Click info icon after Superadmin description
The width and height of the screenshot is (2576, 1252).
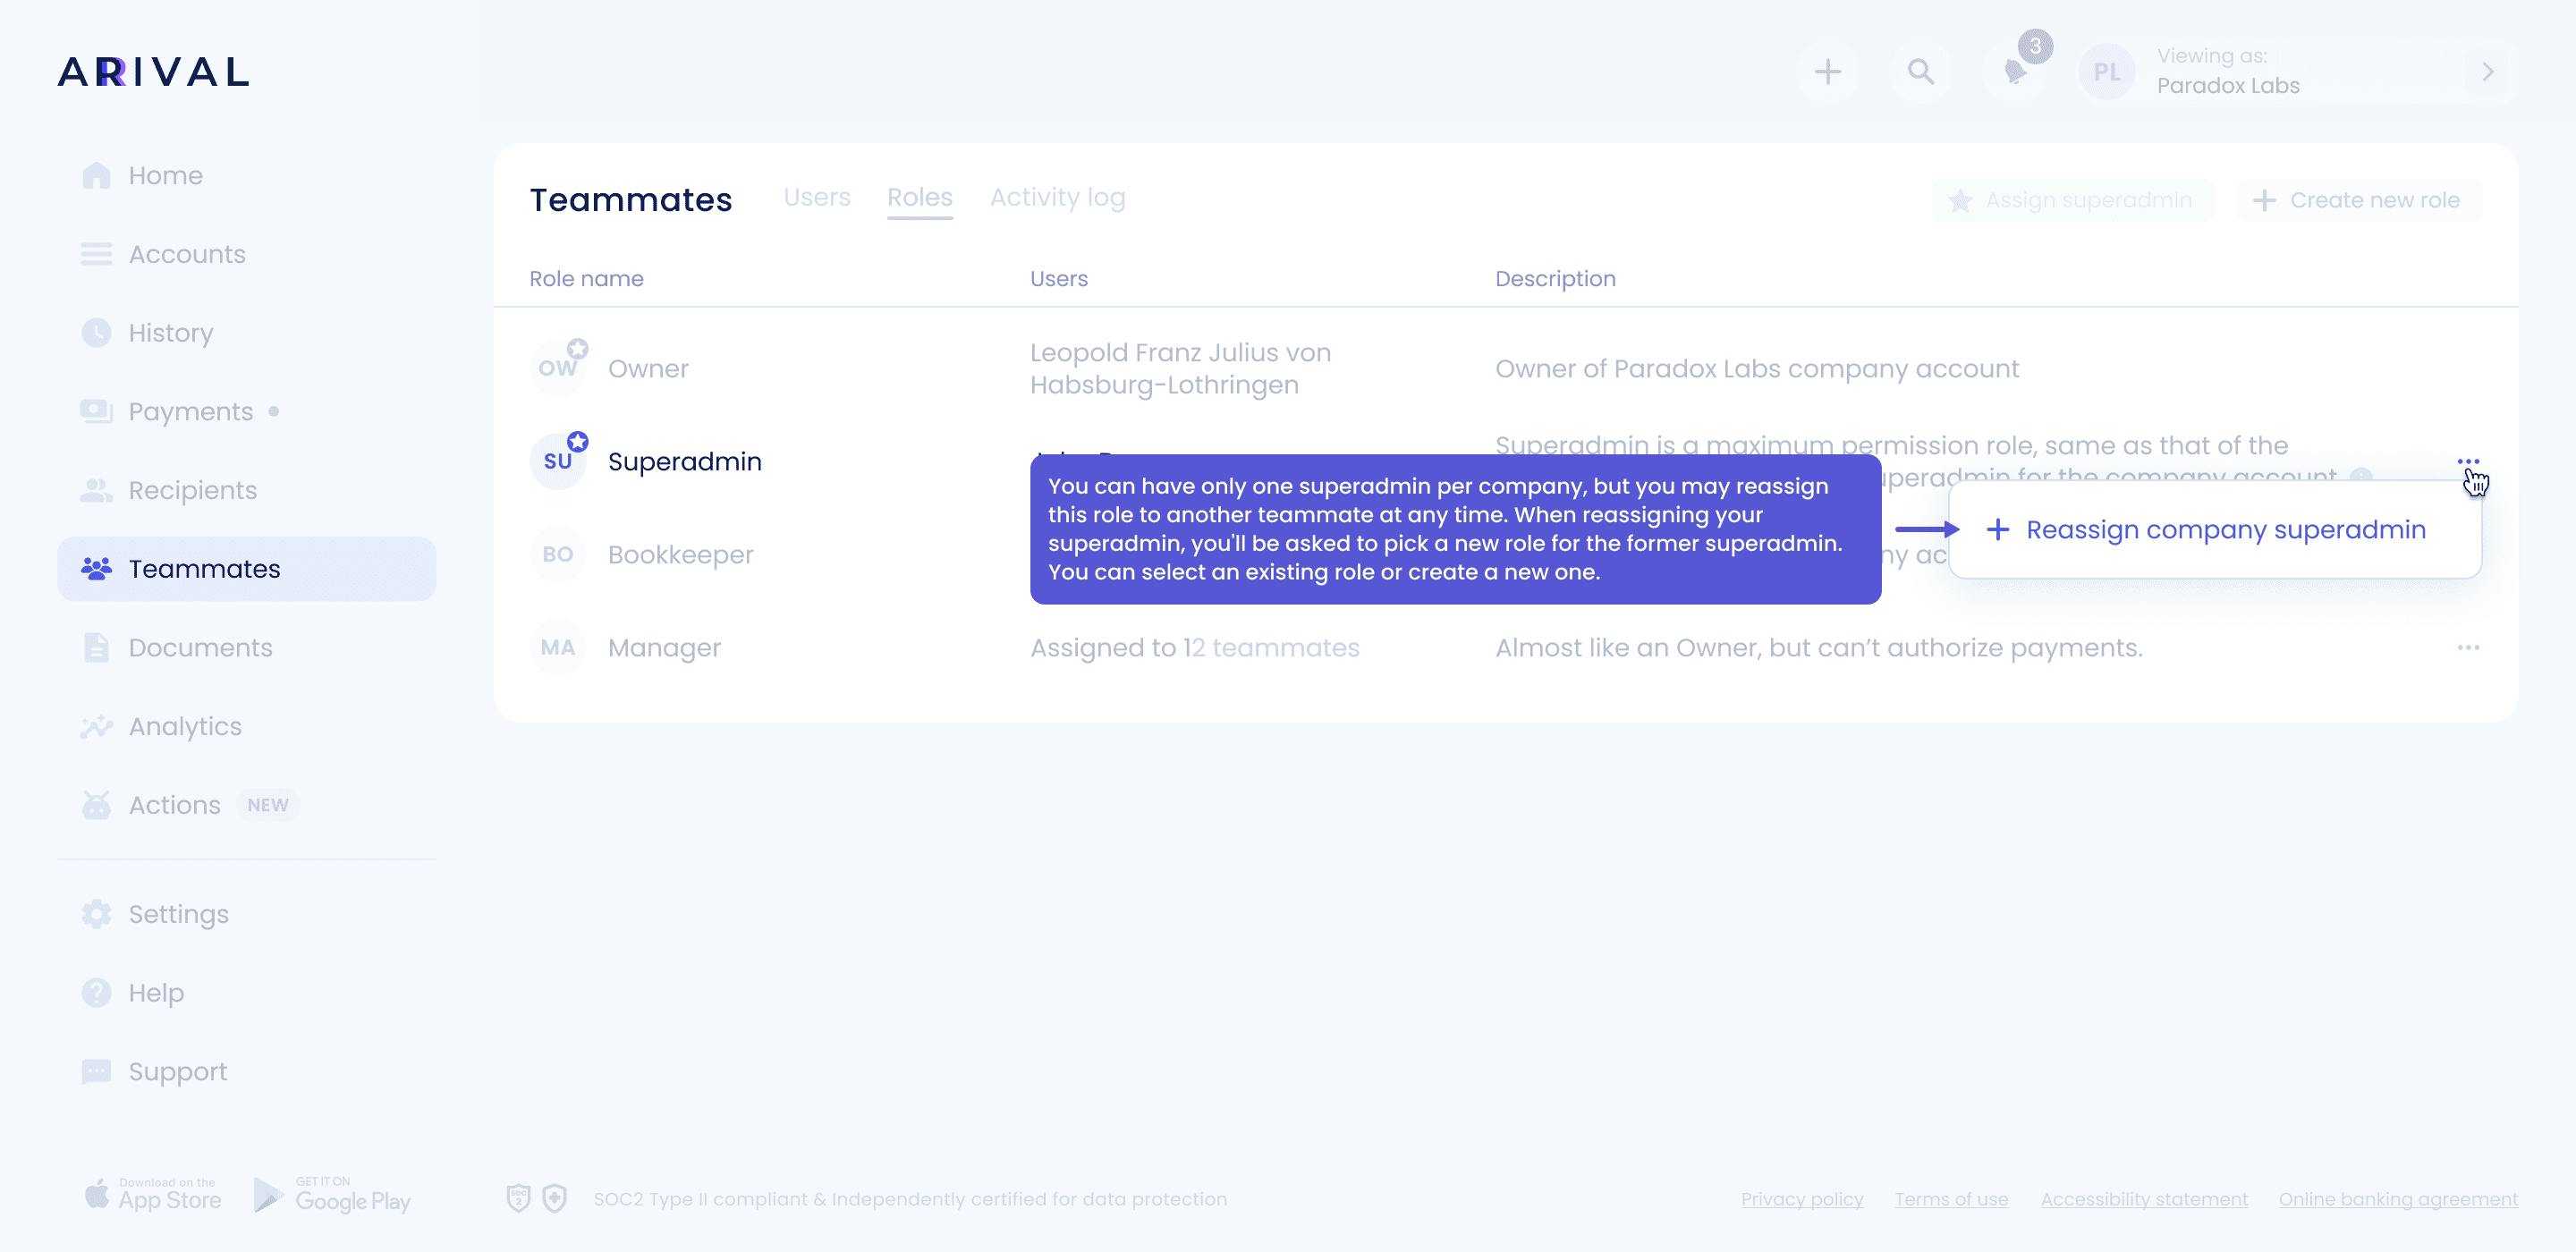[x=2361, y=476]
